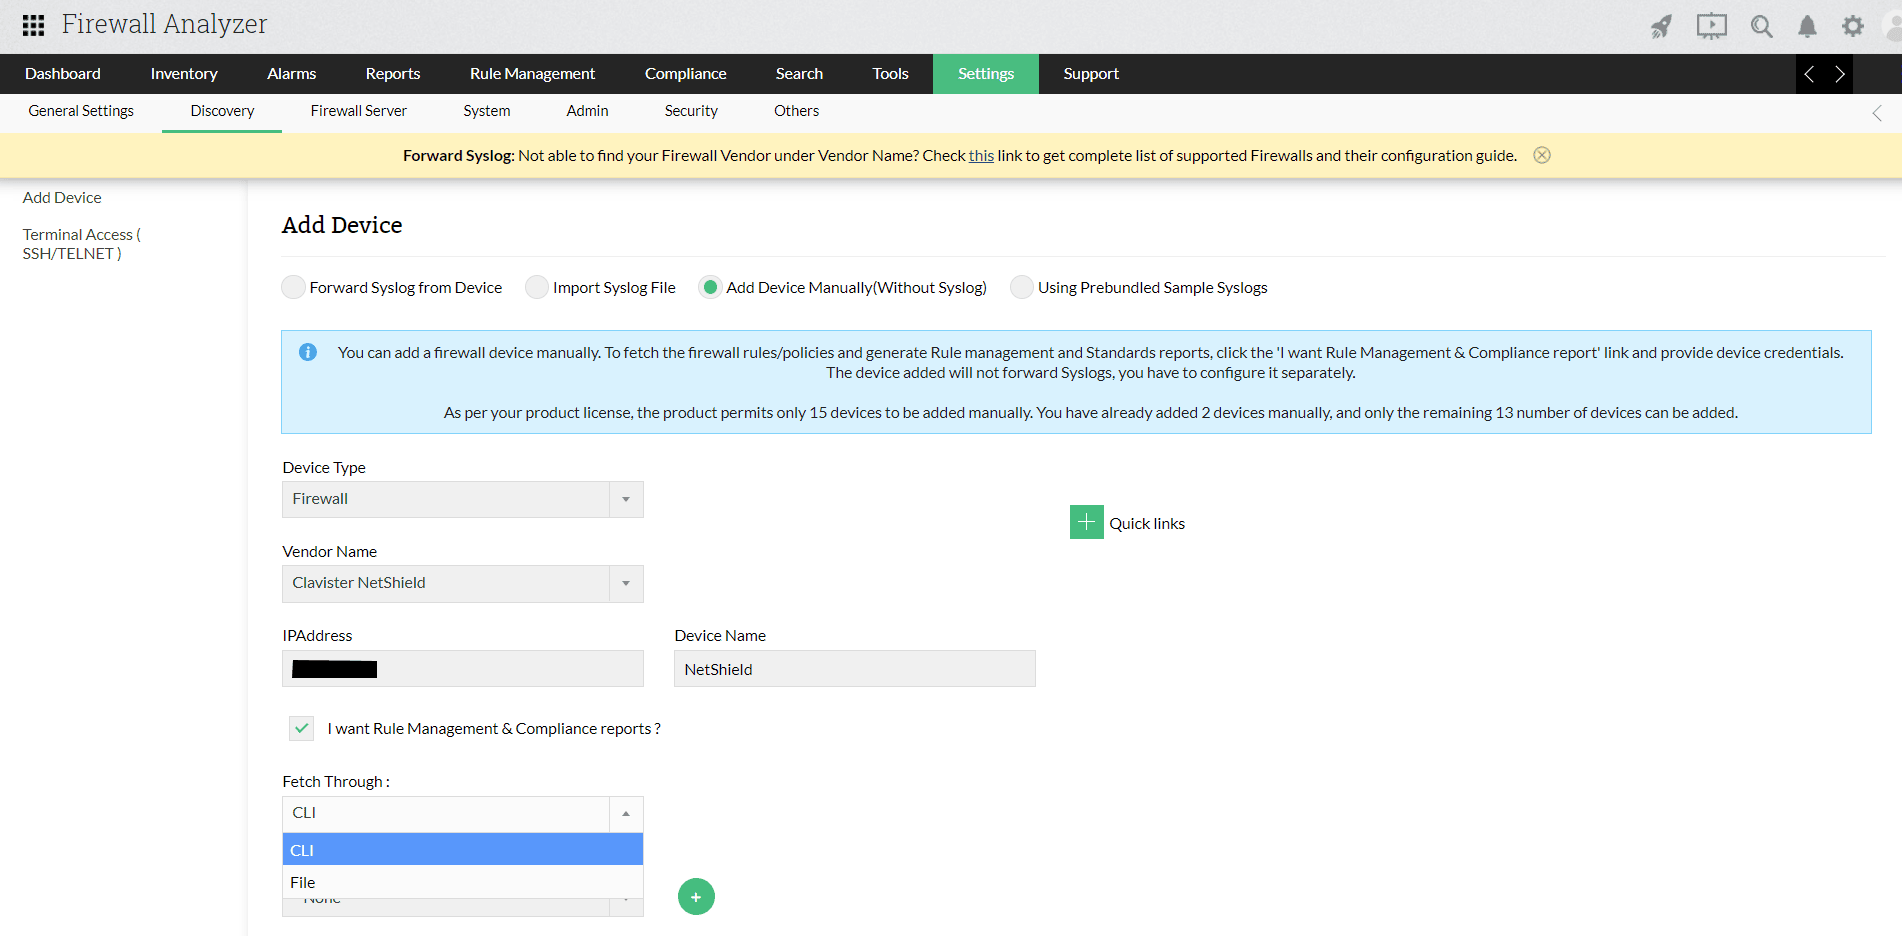
Task: Open the global search magnifier
Action: (1762, 26)
